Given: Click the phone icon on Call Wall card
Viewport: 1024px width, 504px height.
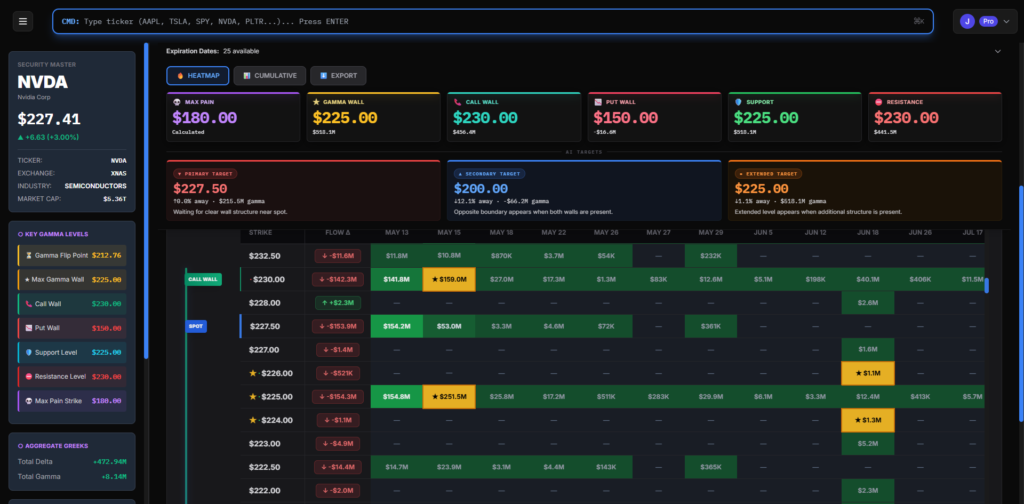Looking at the screenshot, I should 457,102.
